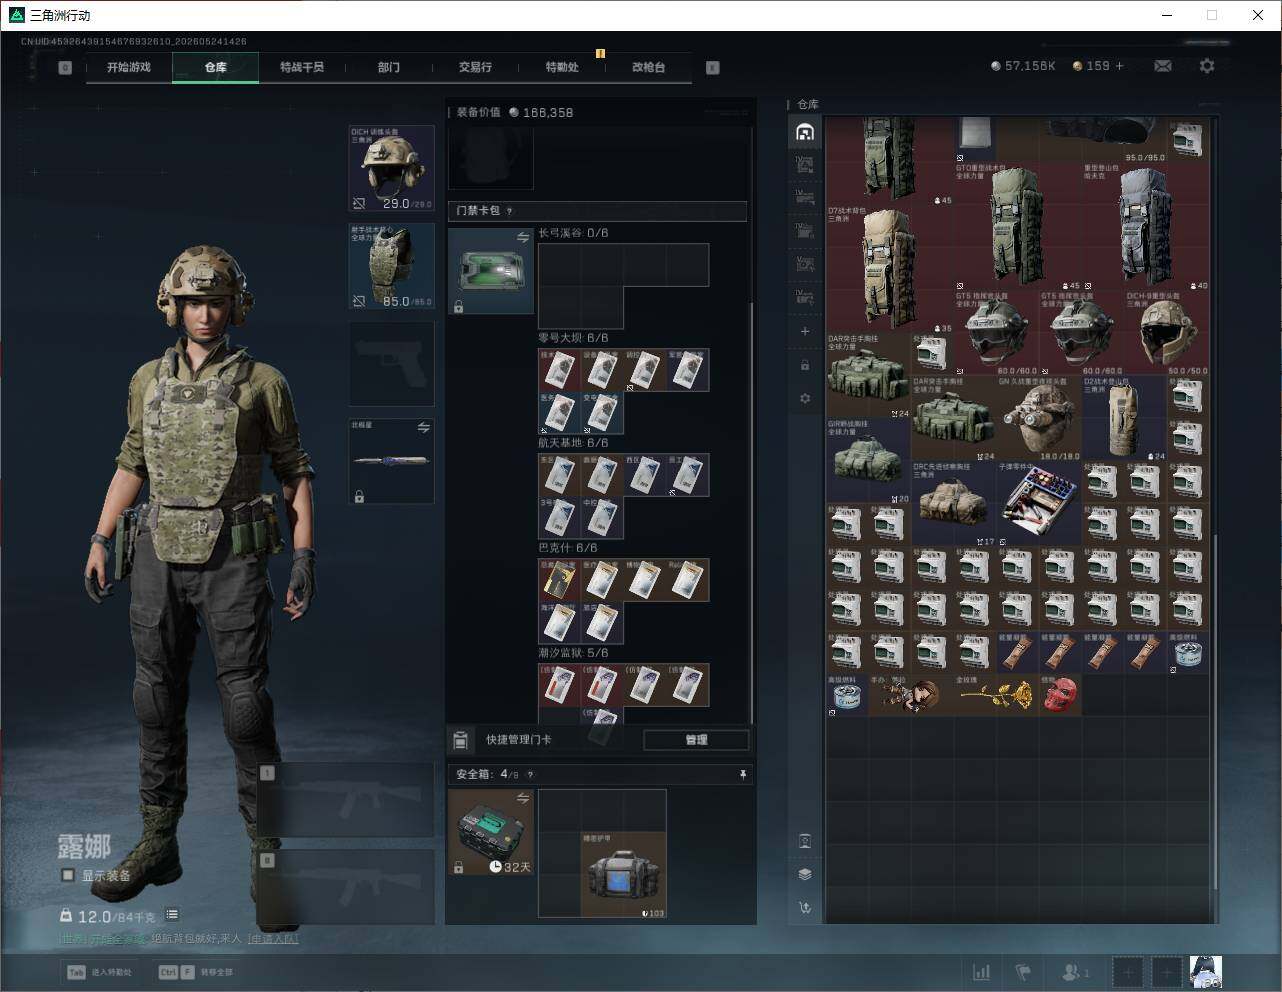Select the main warehouse home tab icon

(x=805, y=132)
